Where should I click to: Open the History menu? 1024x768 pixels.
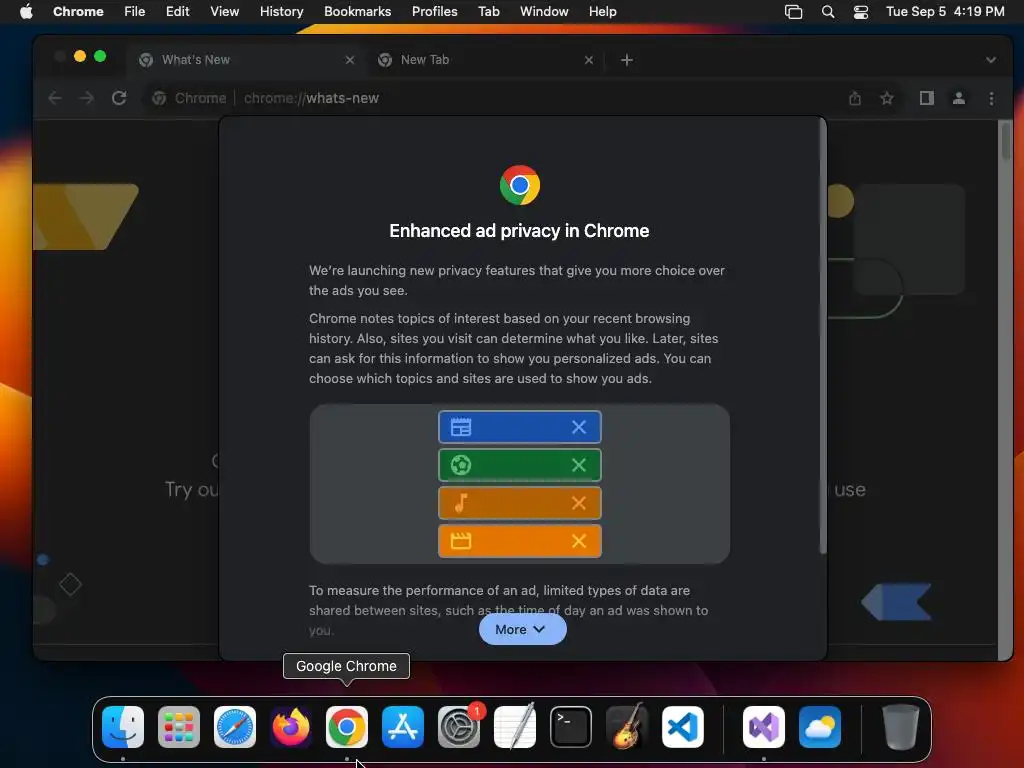pyautogui.click(x=281, y=12)
